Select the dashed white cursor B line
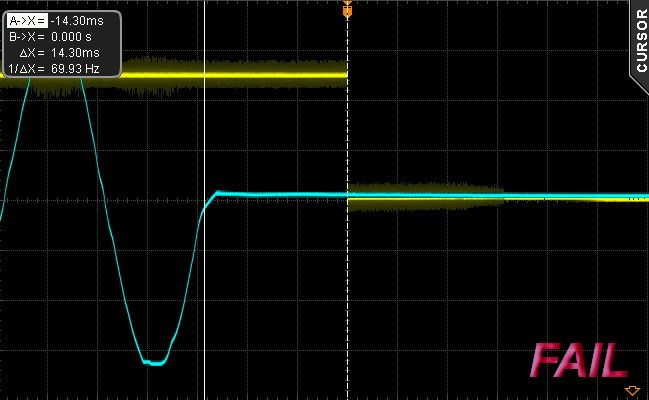 pyautogui.click(x=347, y=248)
